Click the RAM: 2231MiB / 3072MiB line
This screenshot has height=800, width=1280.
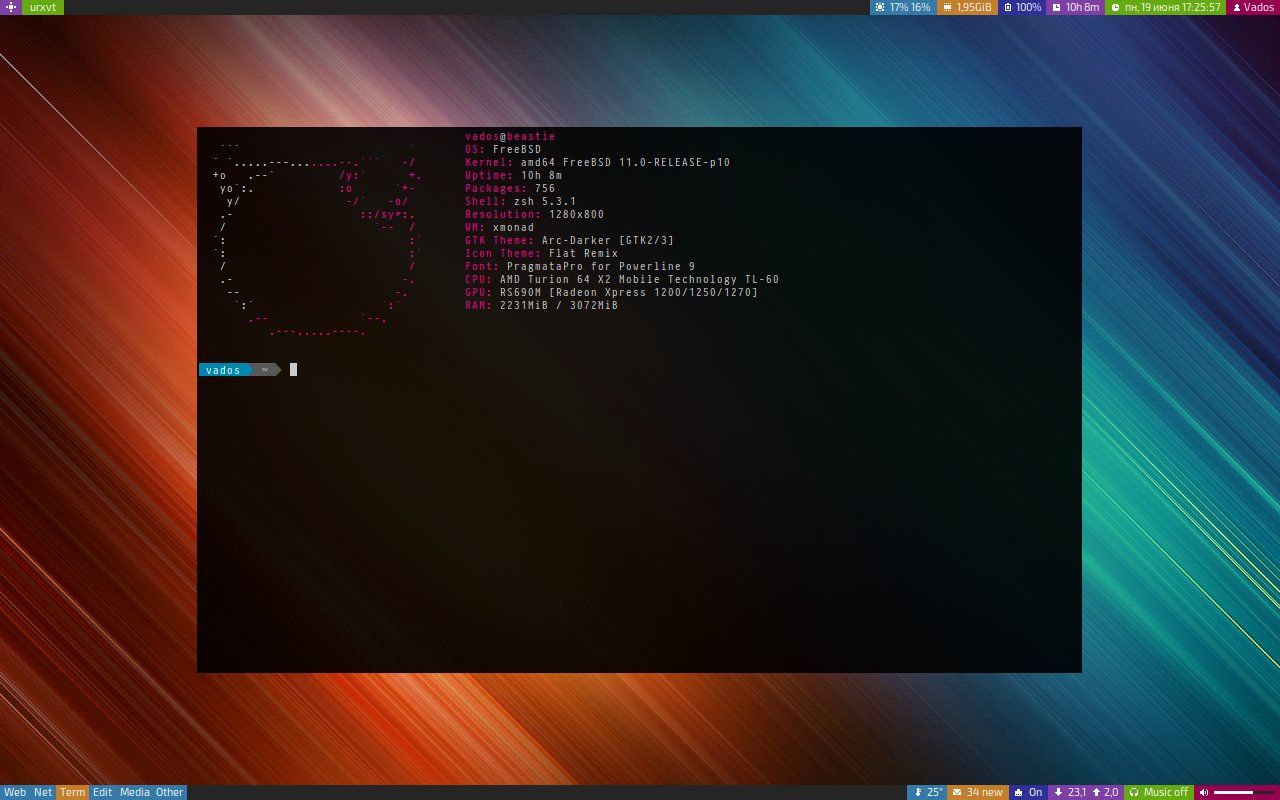tap(541, 305)
